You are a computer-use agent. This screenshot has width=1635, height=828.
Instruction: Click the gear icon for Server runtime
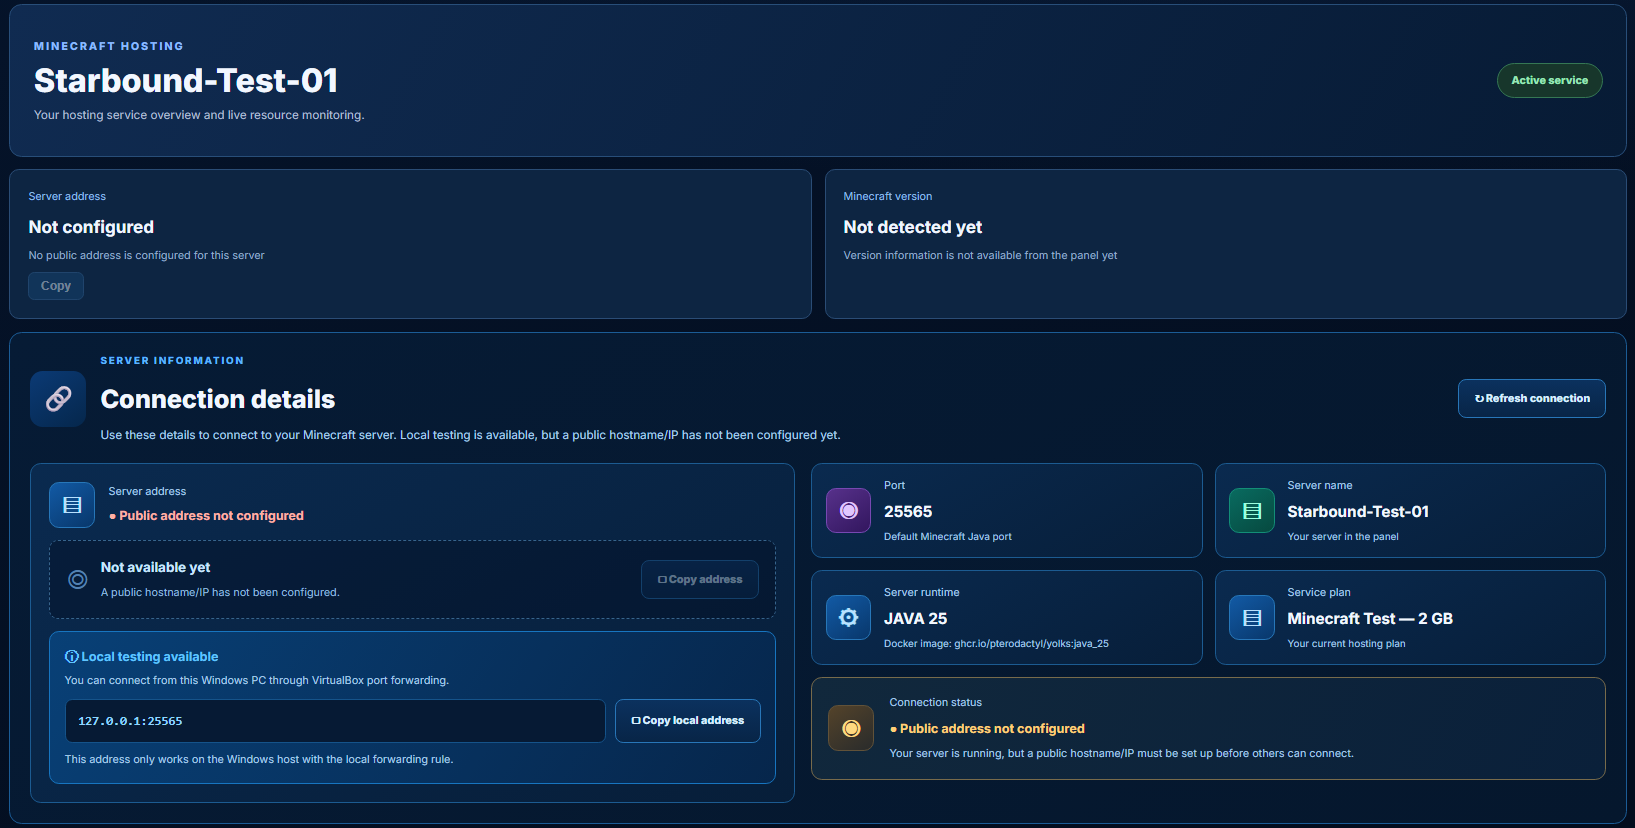(849, 618)
